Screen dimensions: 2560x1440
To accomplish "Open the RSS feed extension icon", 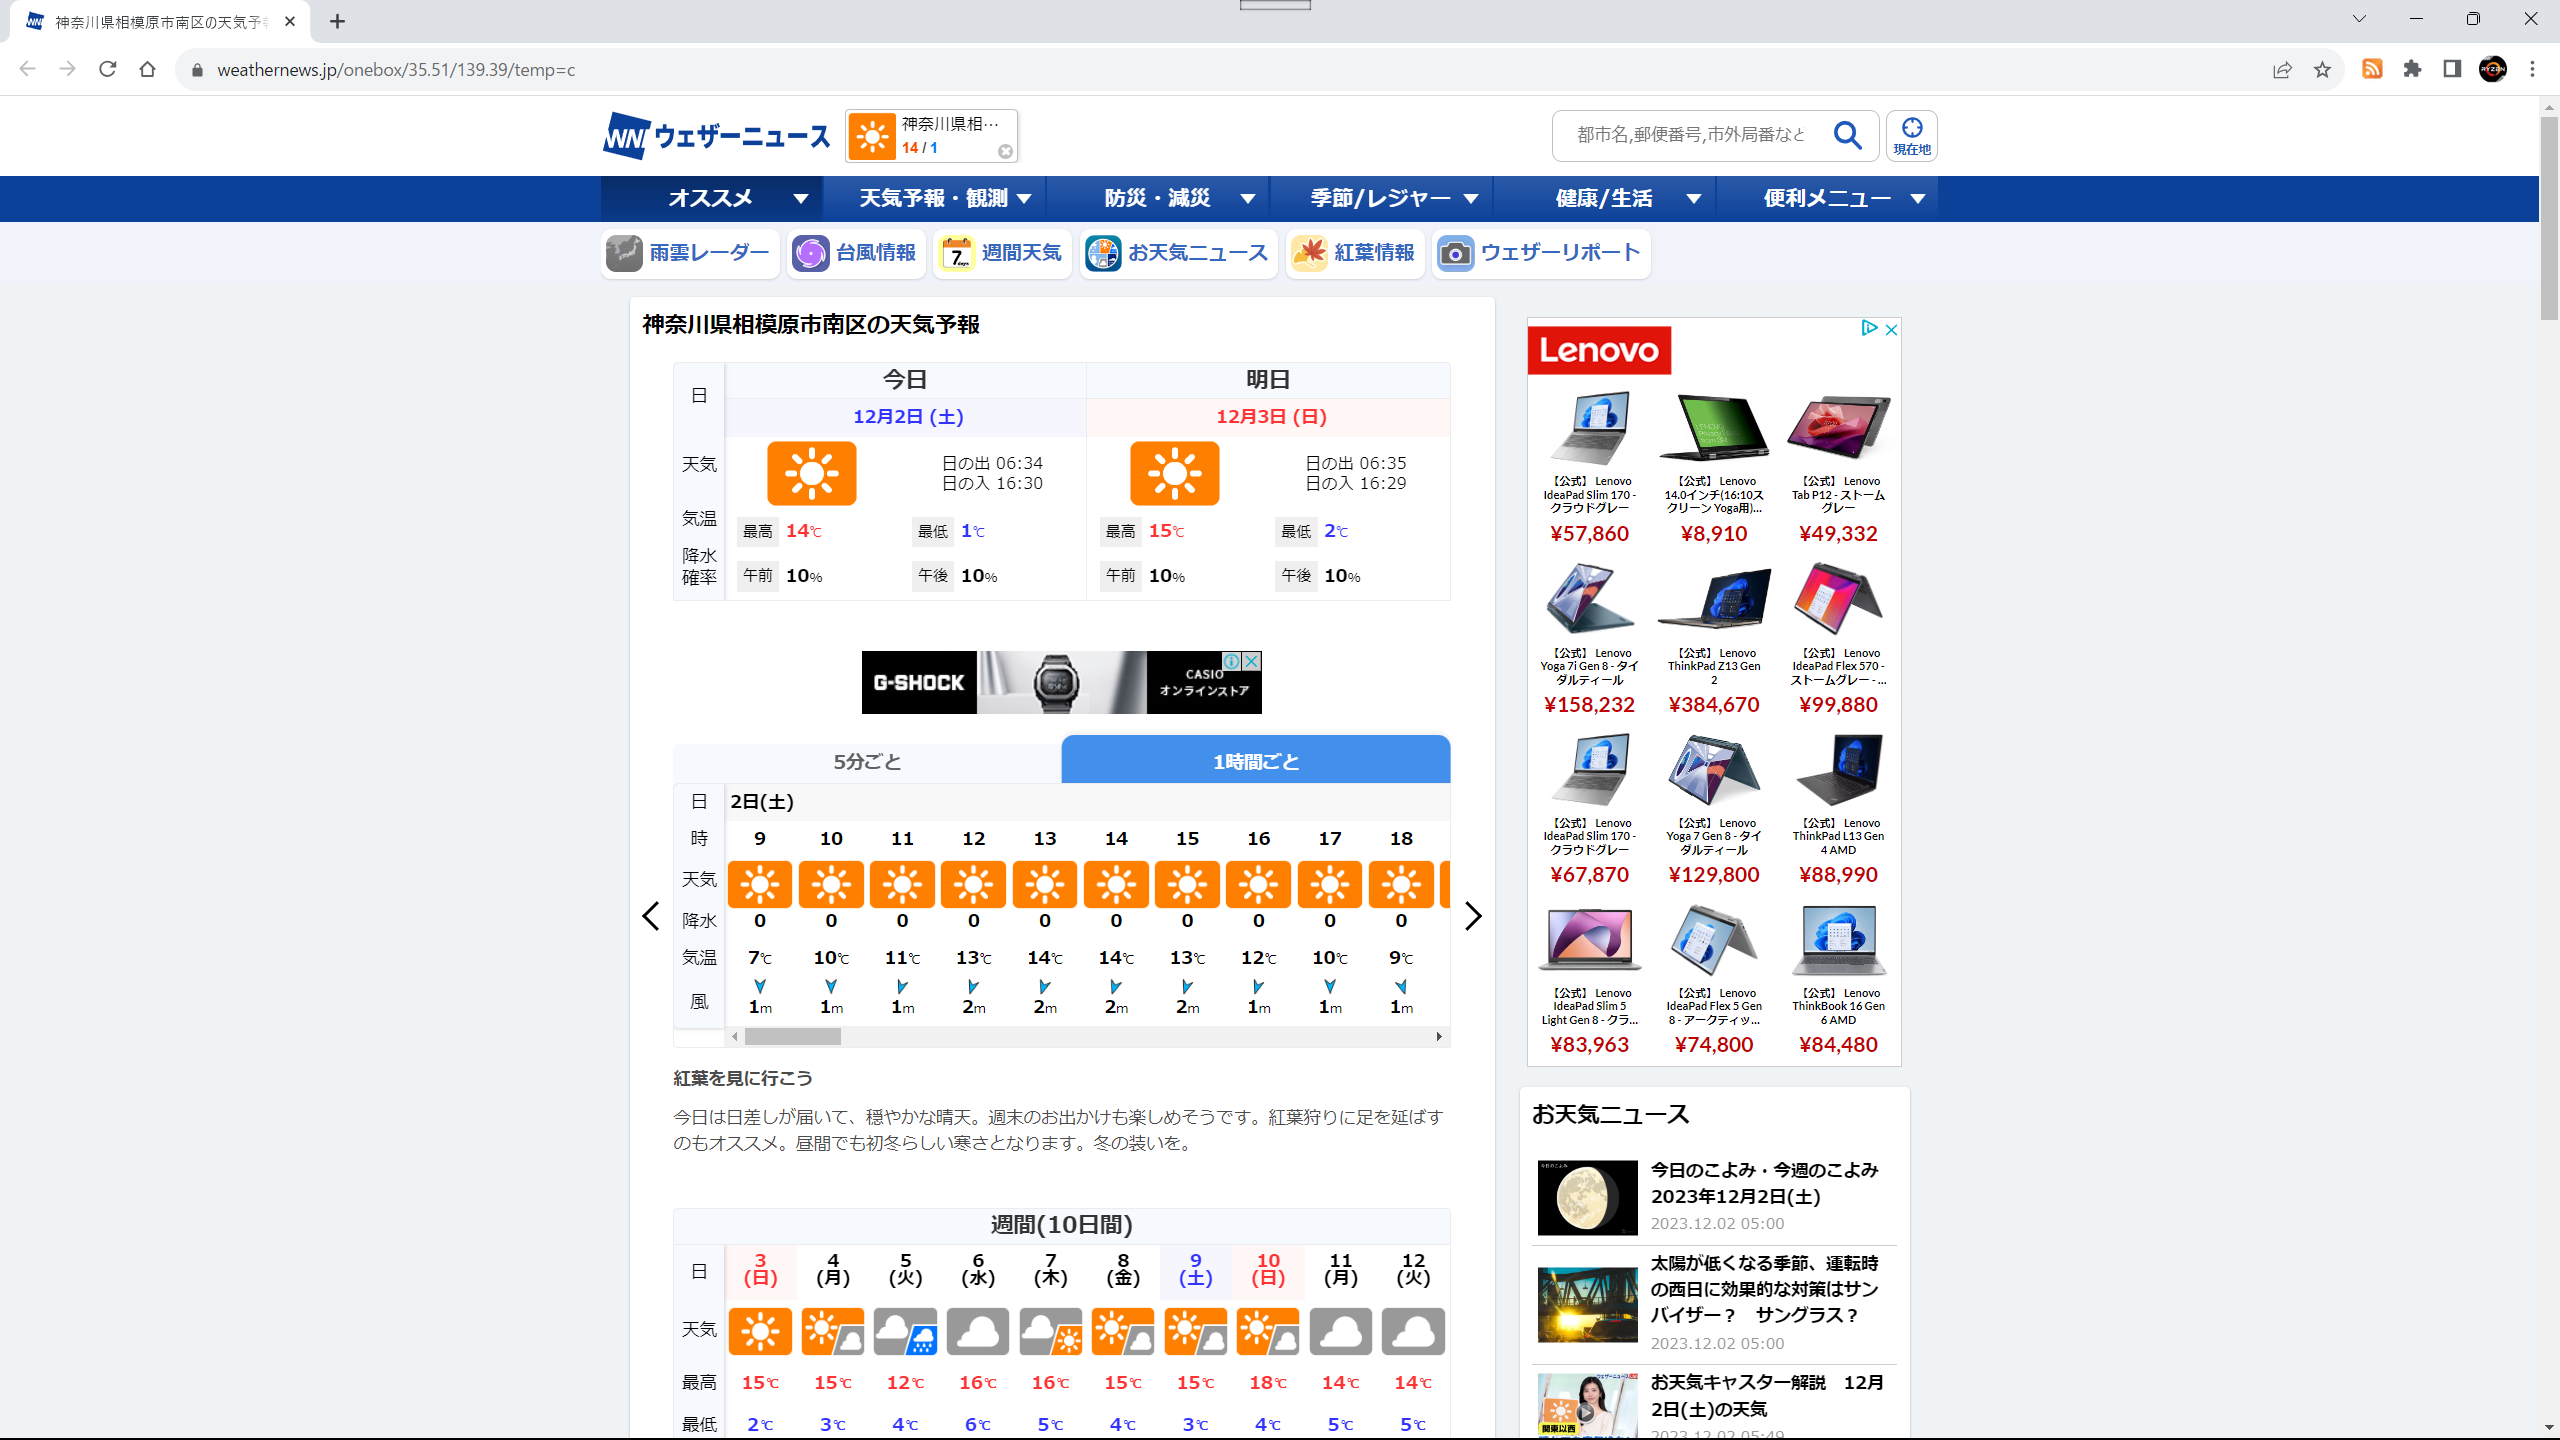I will [2372, 69].
